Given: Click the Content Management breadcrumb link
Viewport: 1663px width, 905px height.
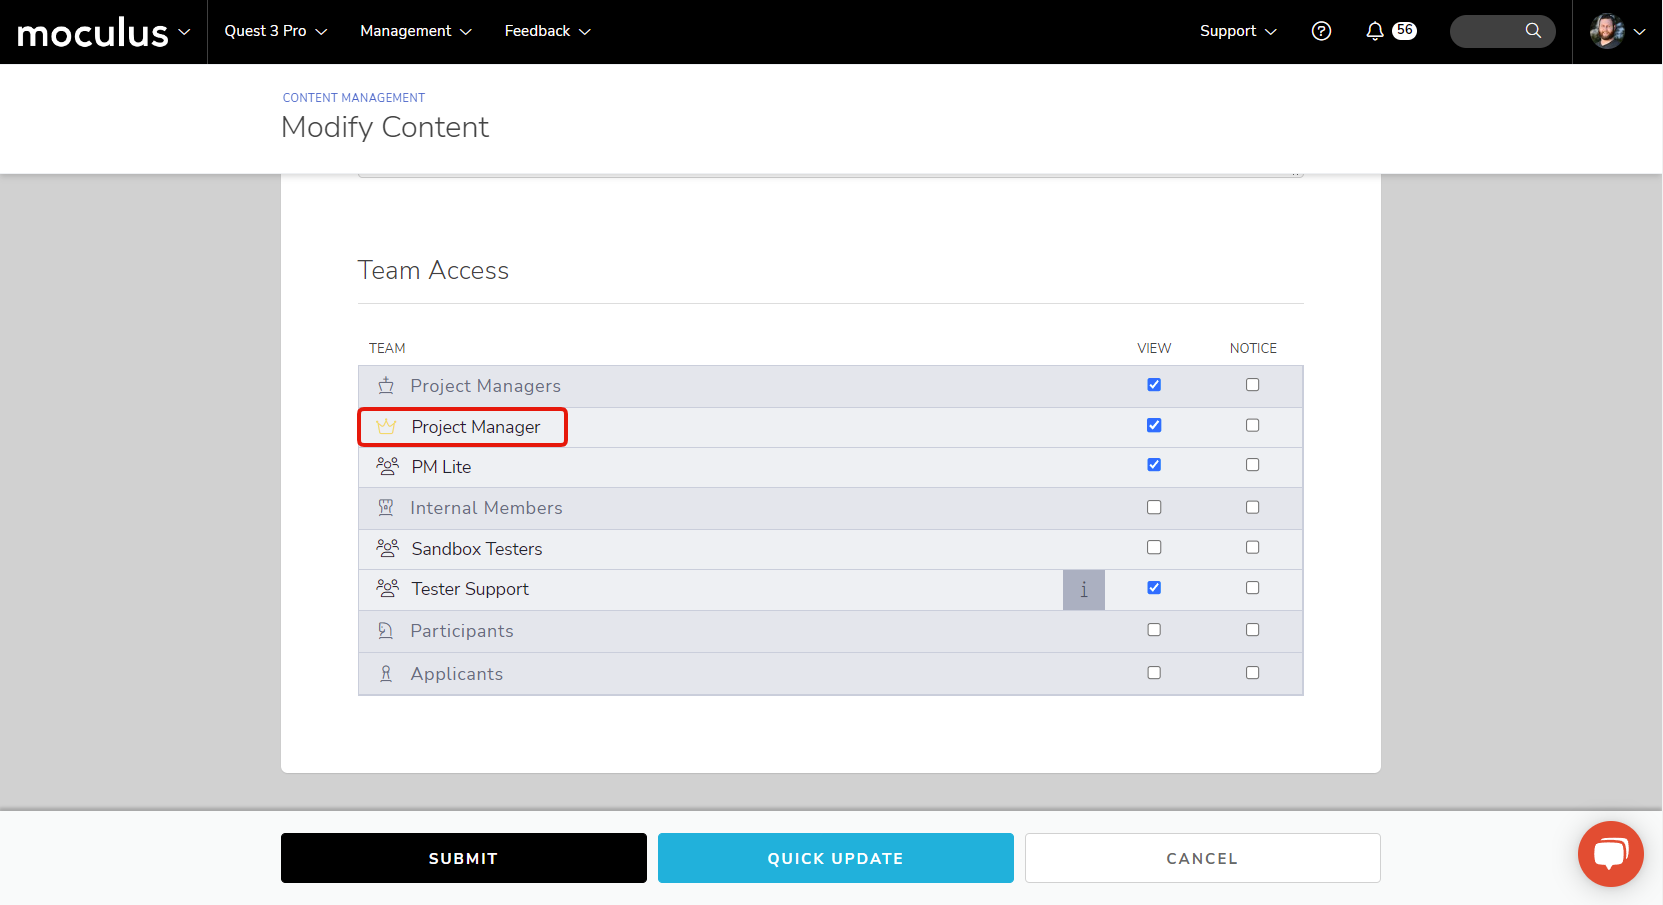Looking at the screenshot, I should (x=353, y=98).
